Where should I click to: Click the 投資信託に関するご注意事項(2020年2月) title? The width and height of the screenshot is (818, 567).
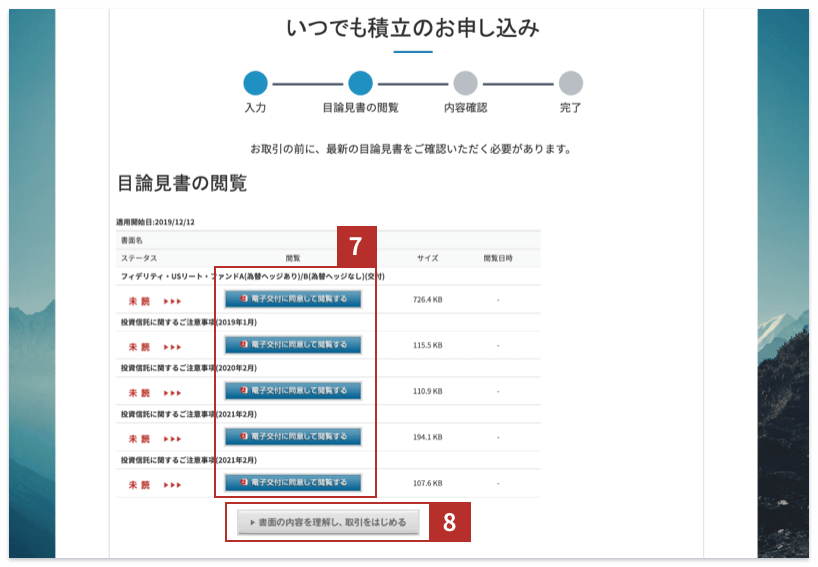point(189,368)
